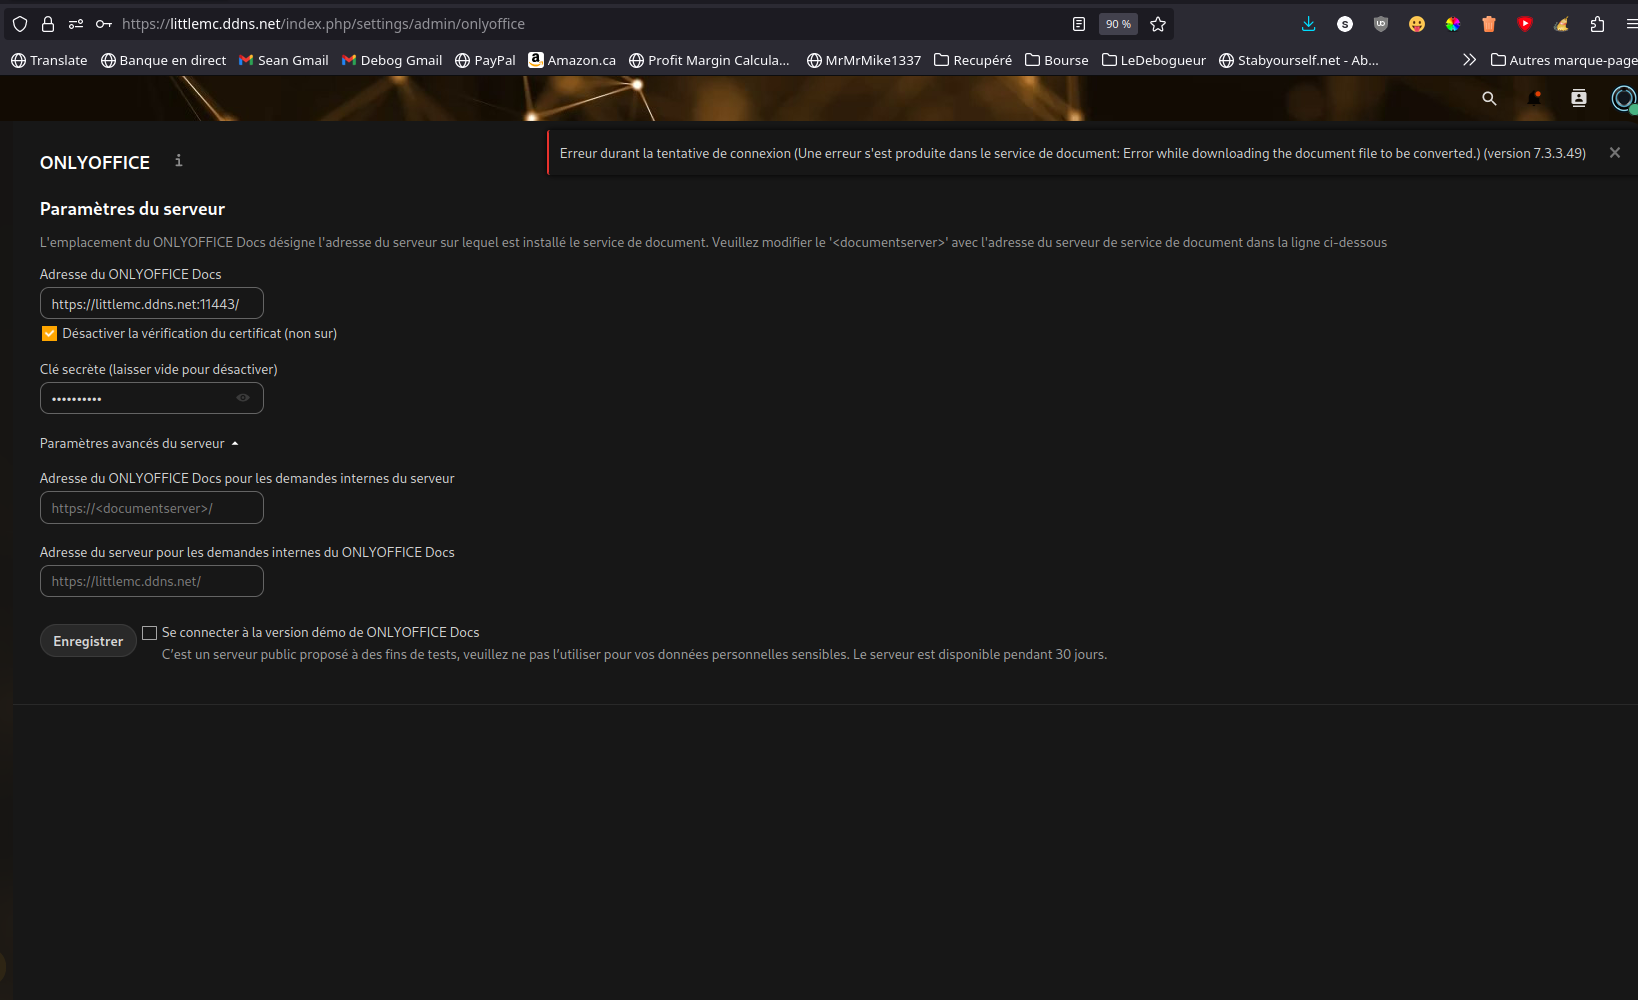
Task: Toggle reader view icon in address bar
Action: (1079, 24)
